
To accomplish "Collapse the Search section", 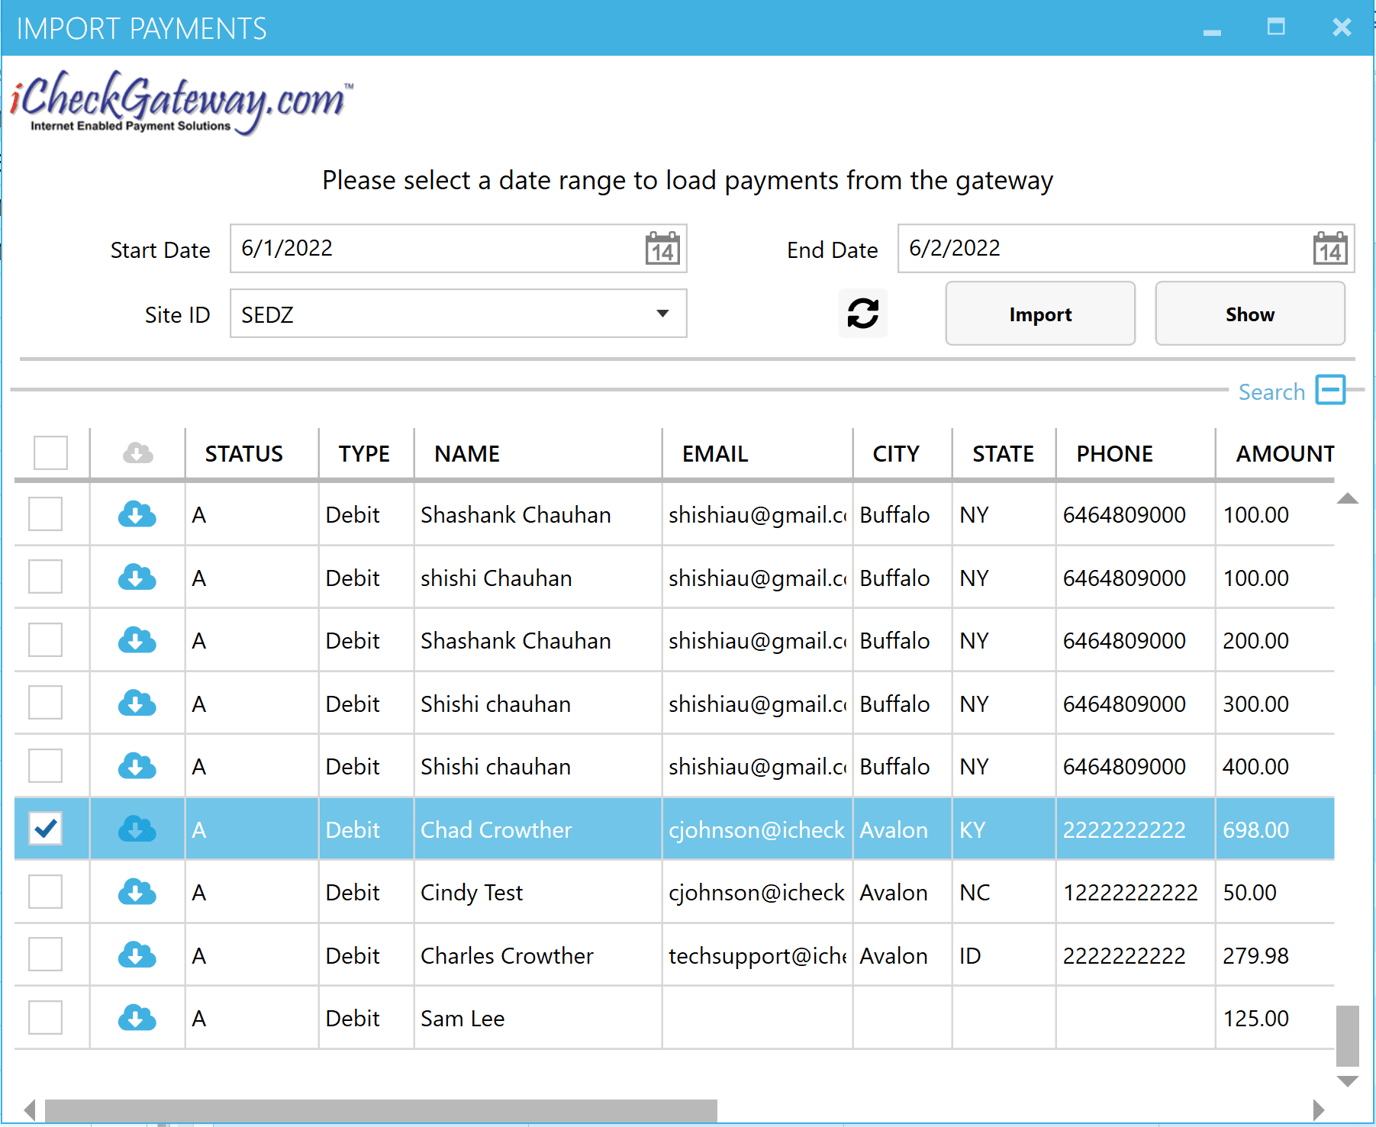I will [1330, 390].
